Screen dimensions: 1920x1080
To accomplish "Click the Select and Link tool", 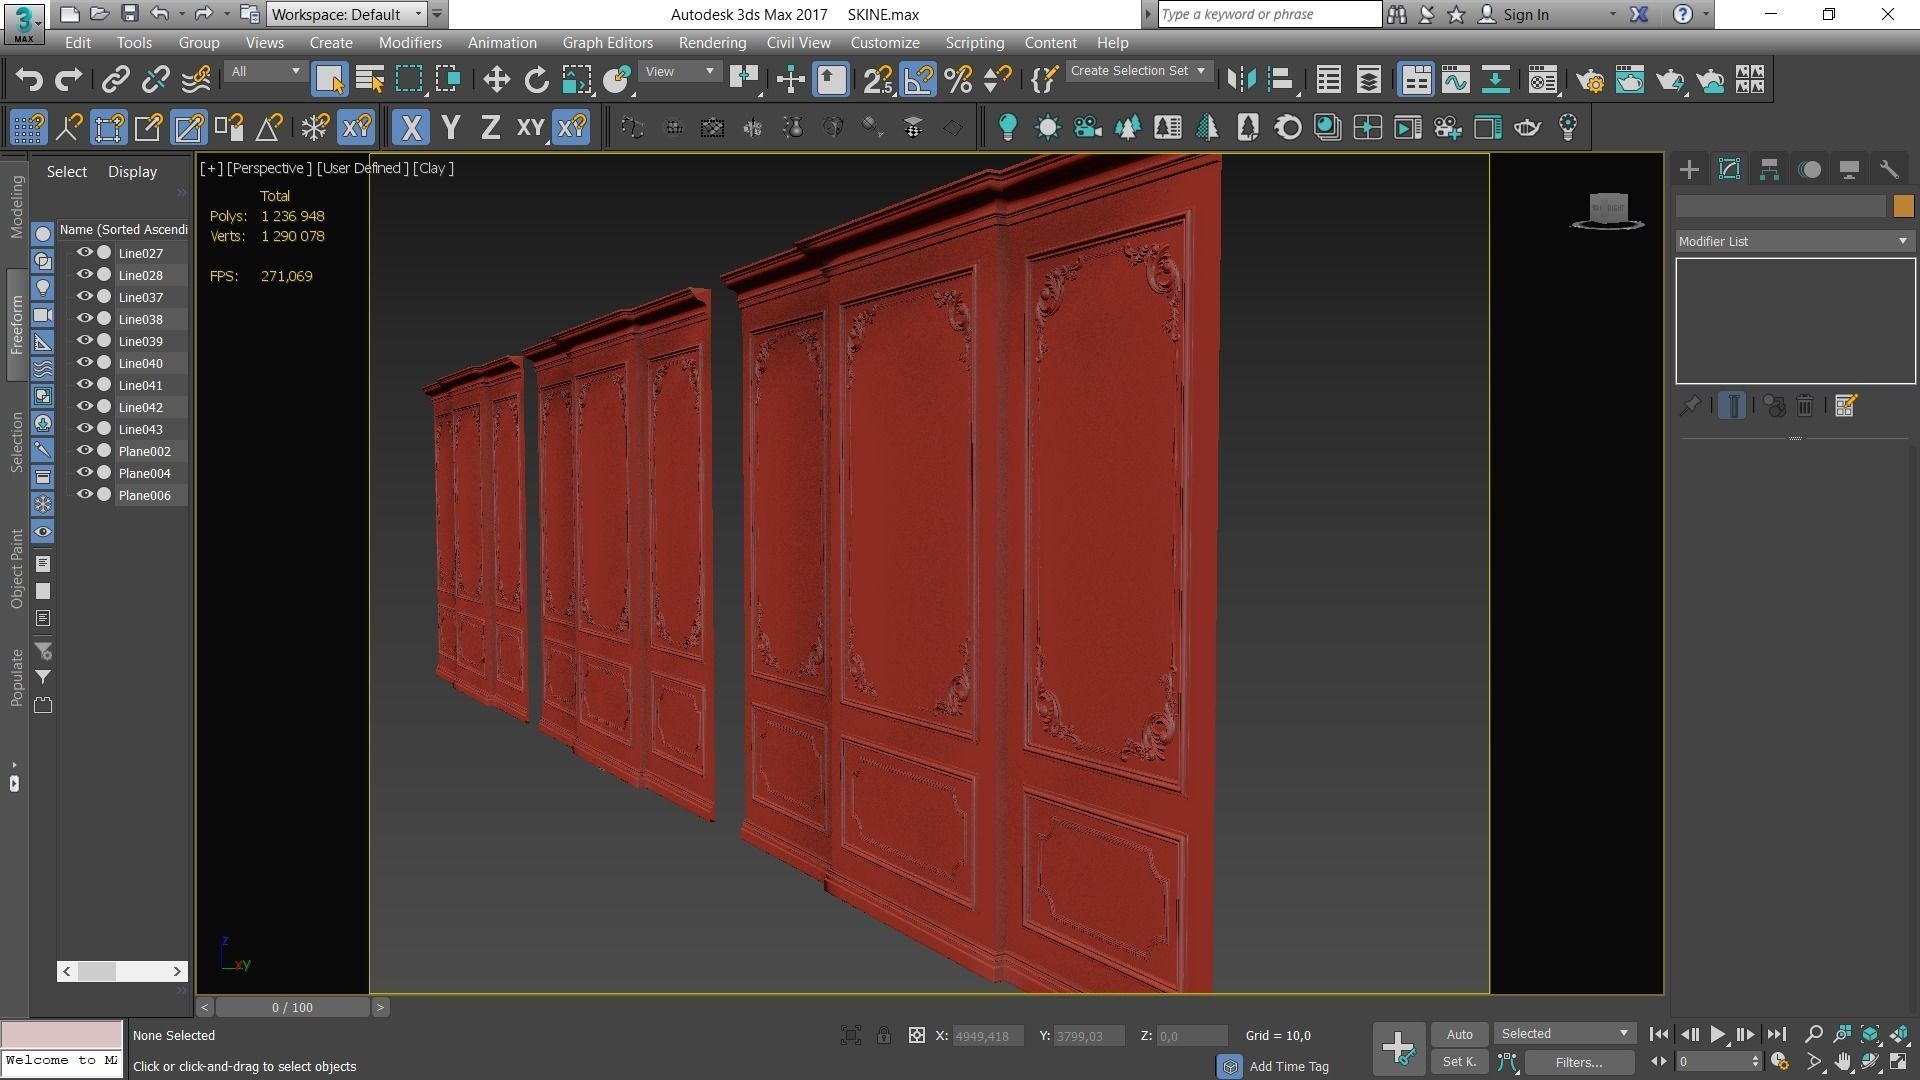I will click(116, 80).
